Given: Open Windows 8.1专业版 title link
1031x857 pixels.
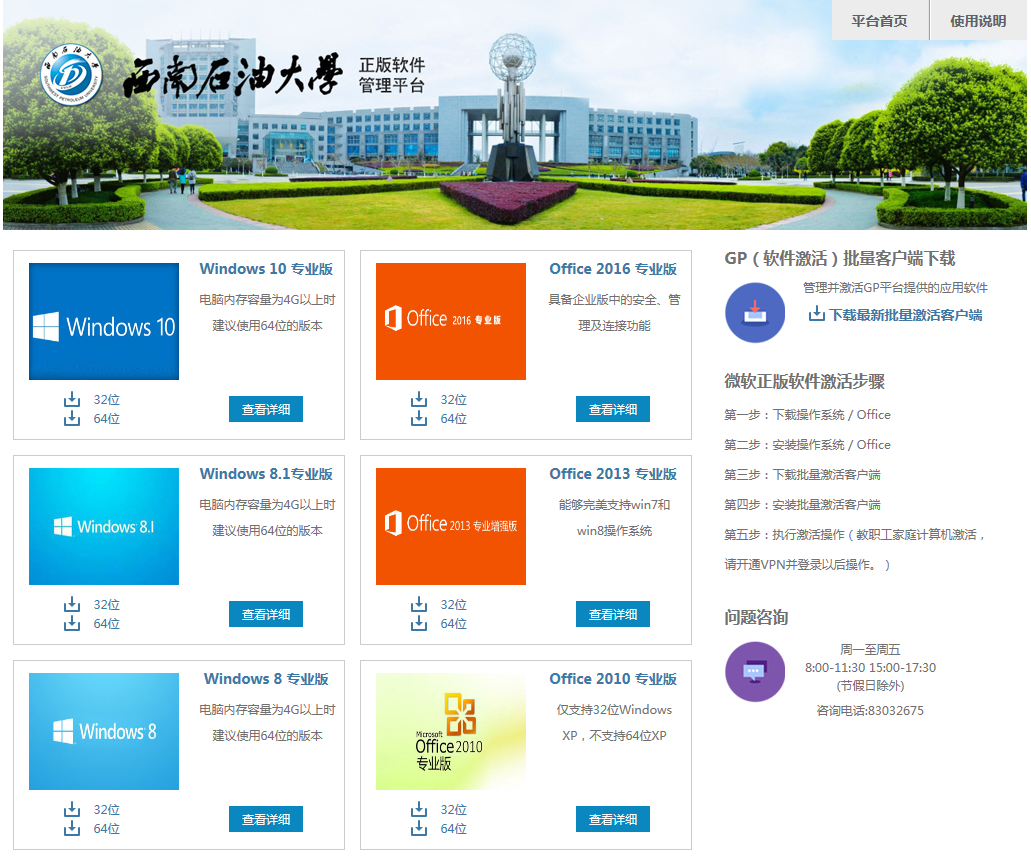Looking at the screenshot, I should [266, 474].
